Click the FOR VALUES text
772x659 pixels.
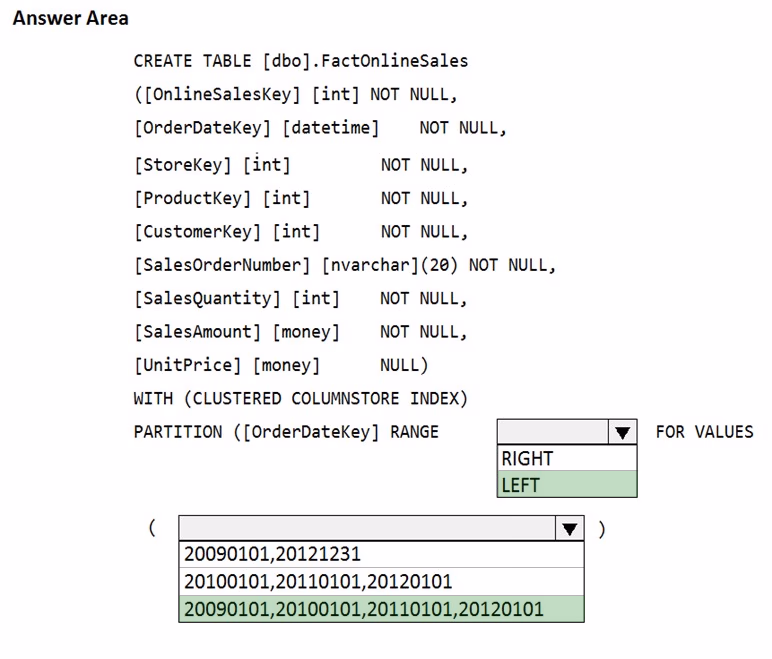(x=705, y=432)
